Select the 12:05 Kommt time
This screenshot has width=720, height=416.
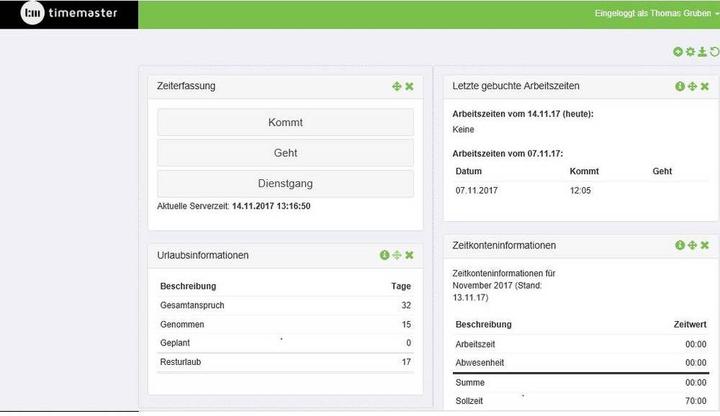coord(580,191)
